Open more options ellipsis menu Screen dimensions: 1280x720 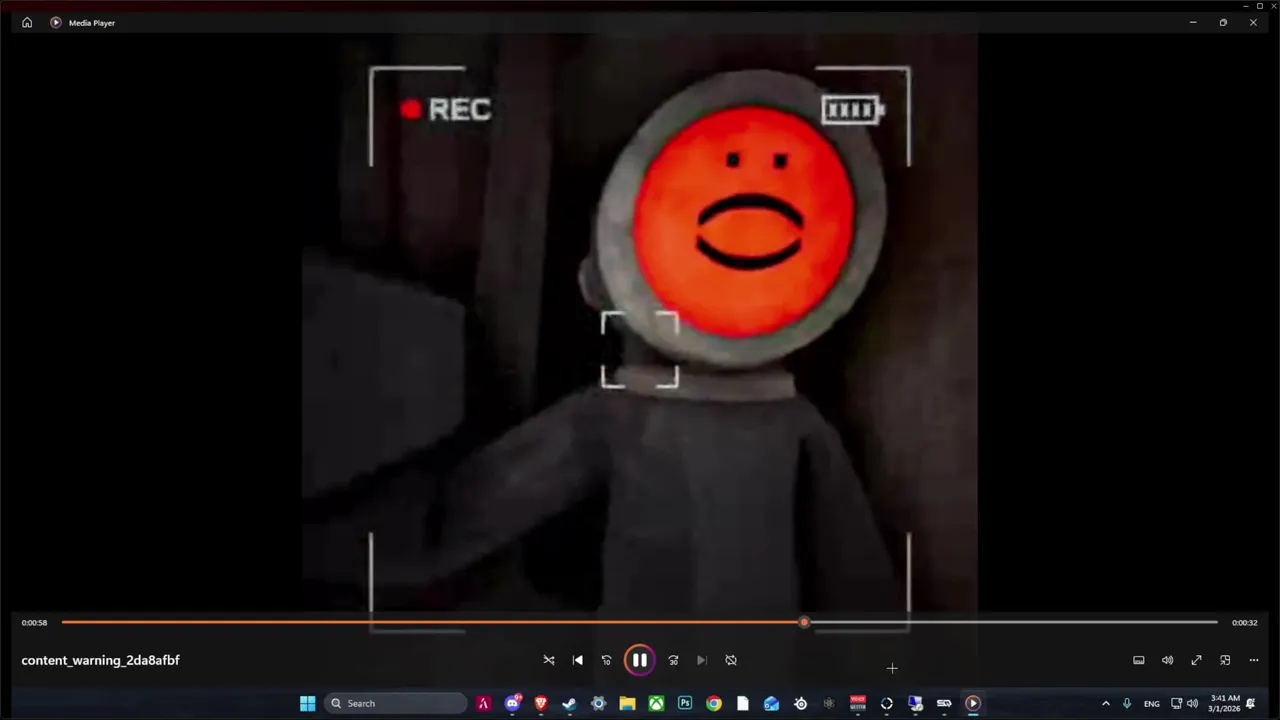[x=1254, y=660]
